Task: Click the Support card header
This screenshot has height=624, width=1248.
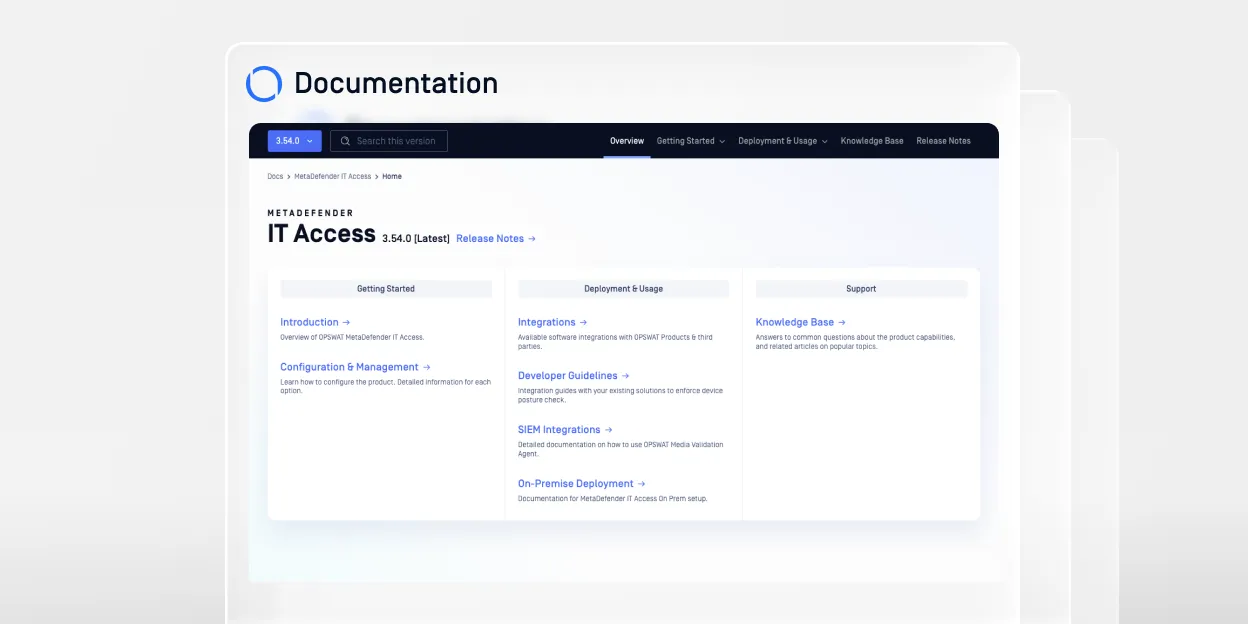Action: [x=861, y=289]
